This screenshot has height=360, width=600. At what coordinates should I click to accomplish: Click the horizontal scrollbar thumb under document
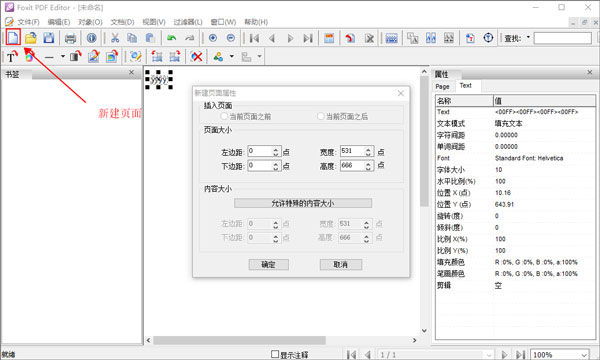click(240, 340)
